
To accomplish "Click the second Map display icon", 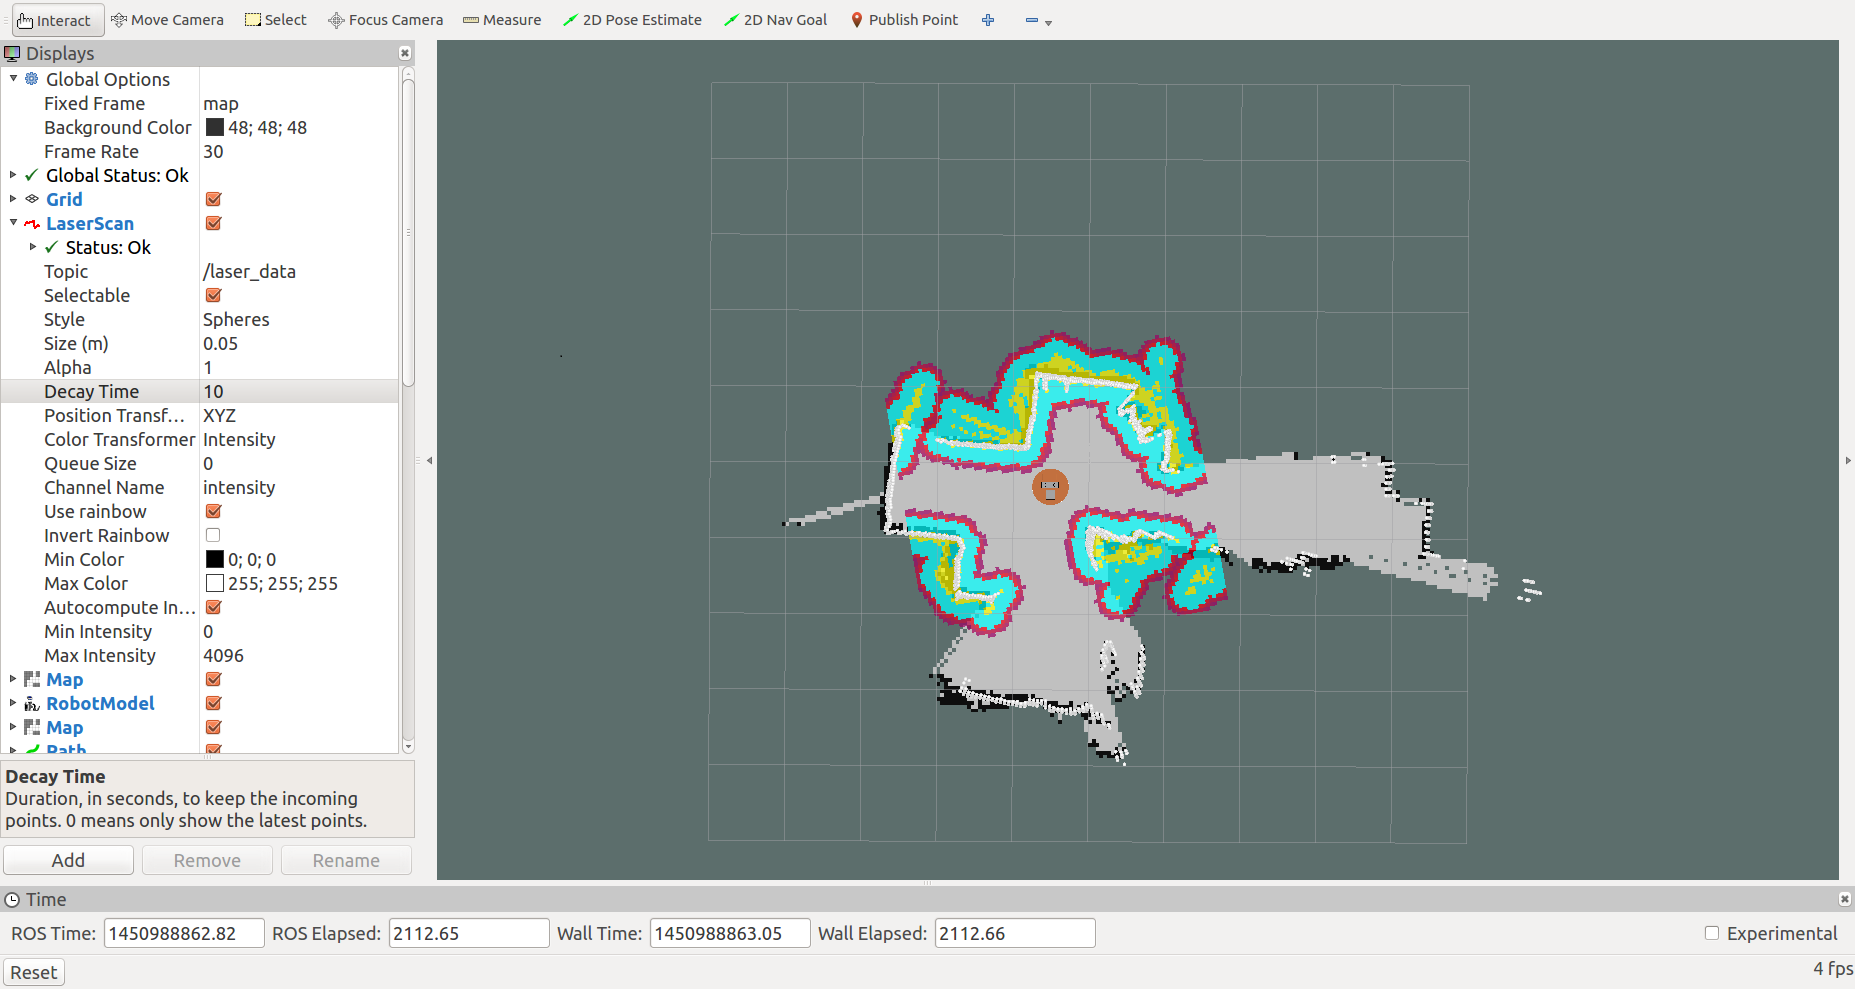I will pos(32,727).
